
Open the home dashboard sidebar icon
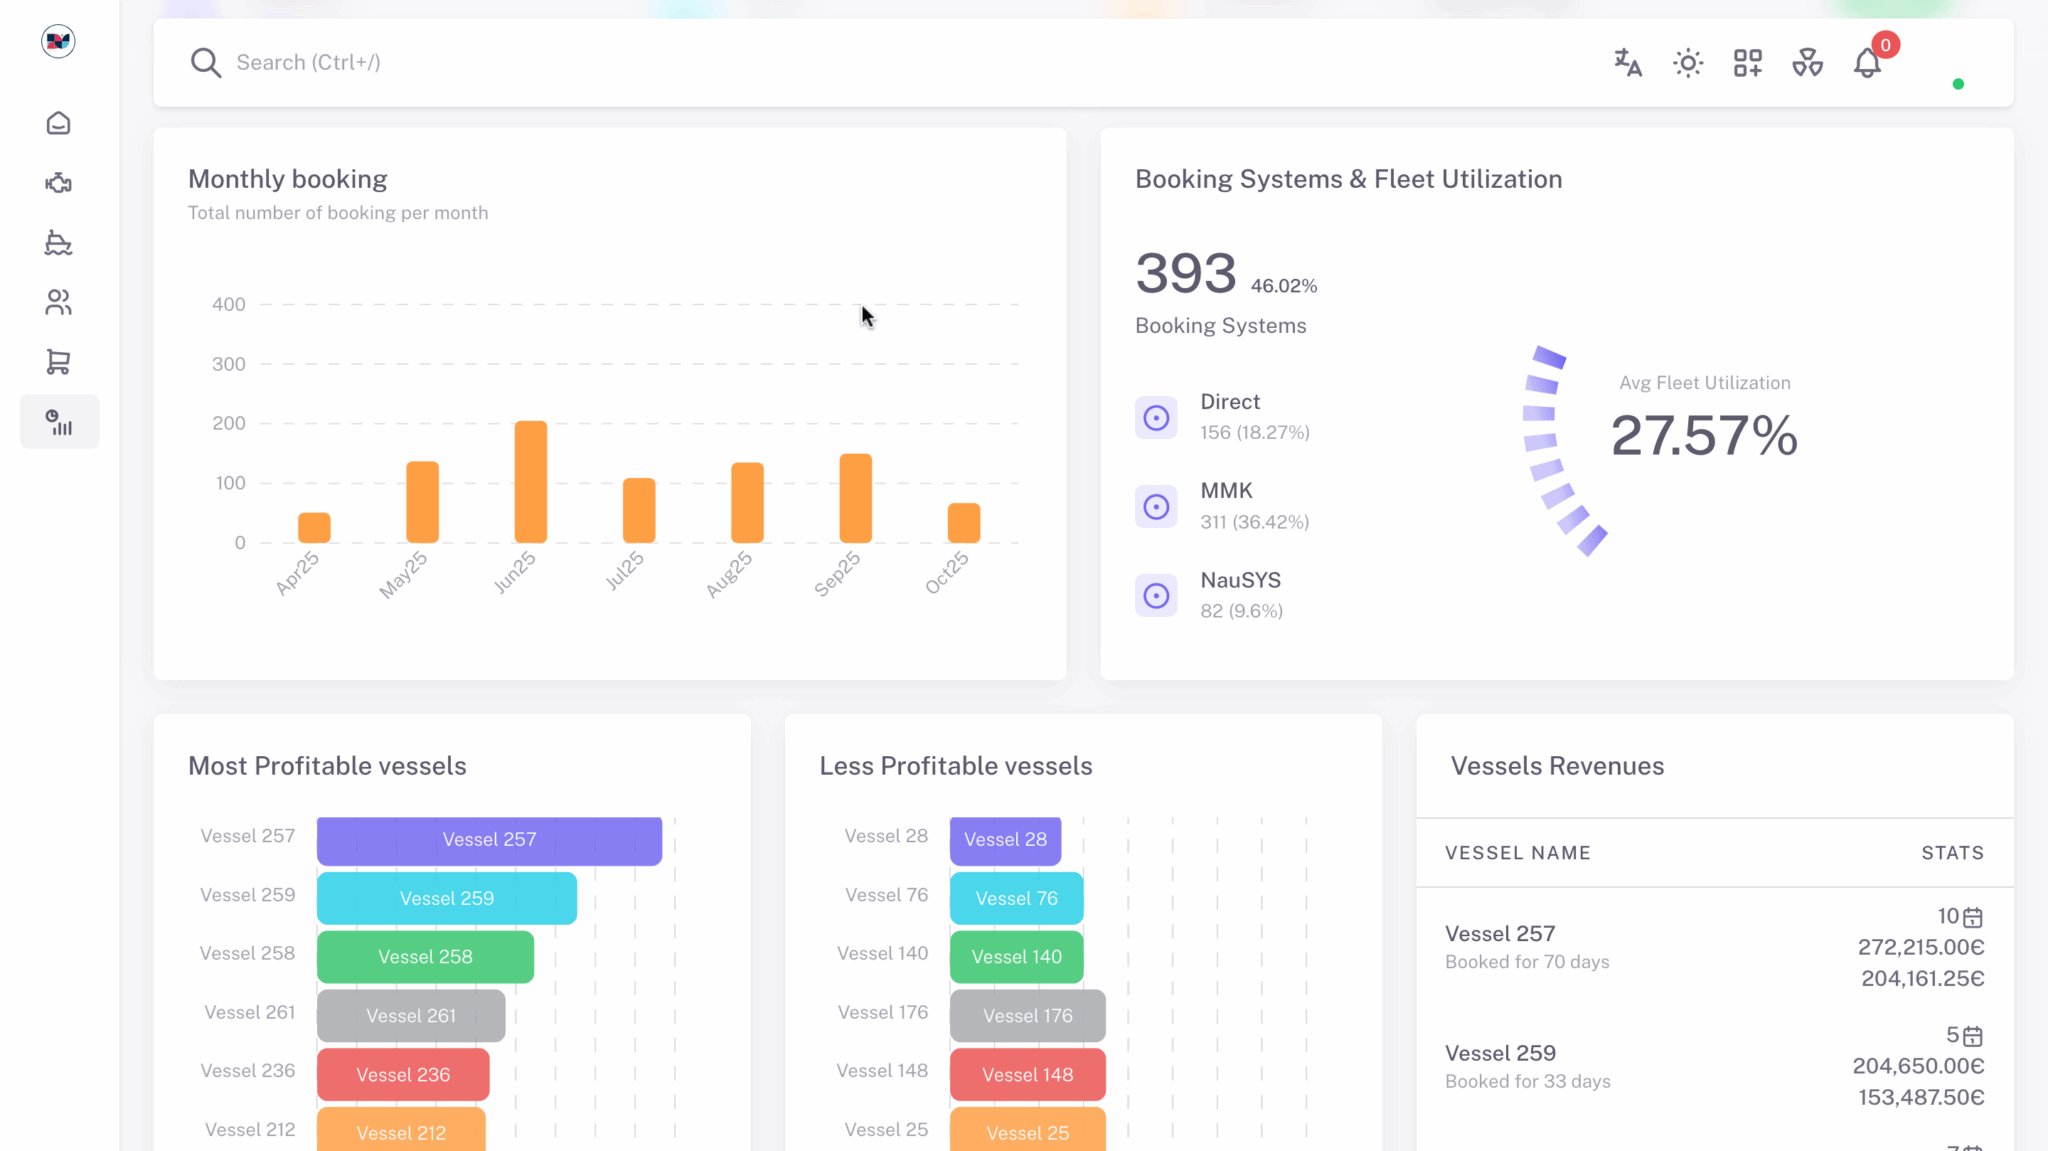pyautogui.click(x=58, y=123)
